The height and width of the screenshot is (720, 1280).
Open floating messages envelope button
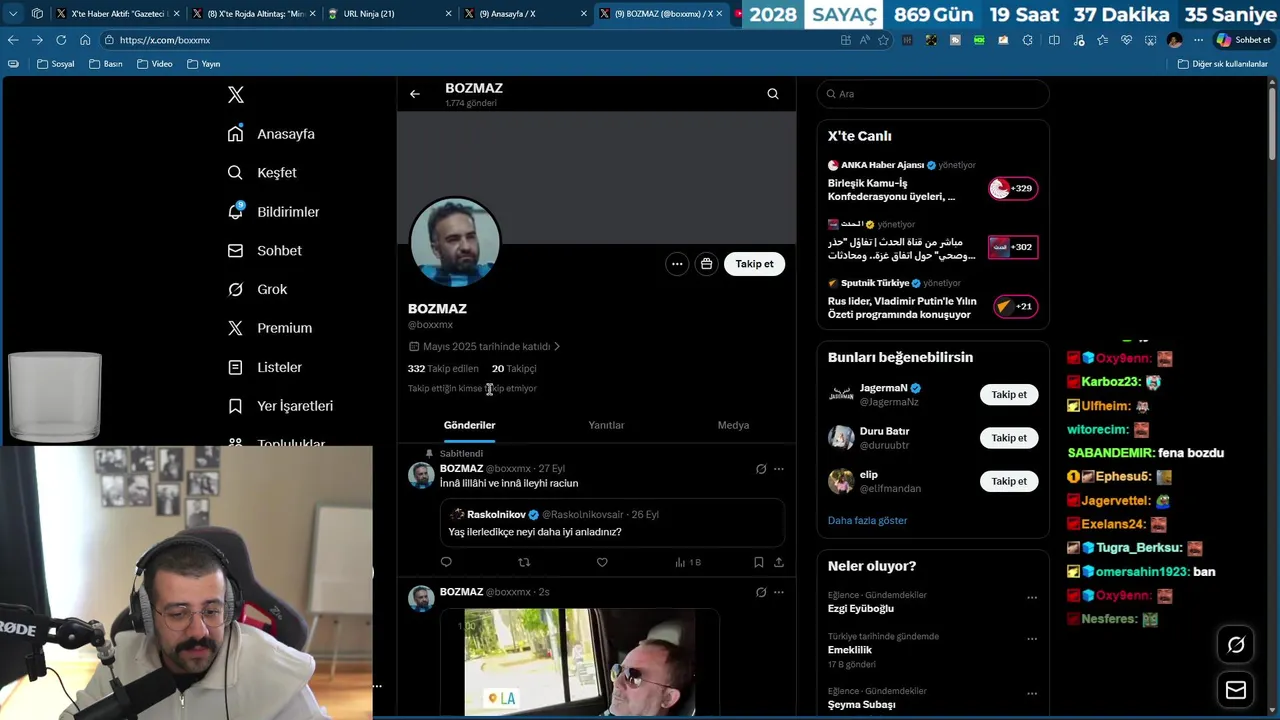(1236, 690)
